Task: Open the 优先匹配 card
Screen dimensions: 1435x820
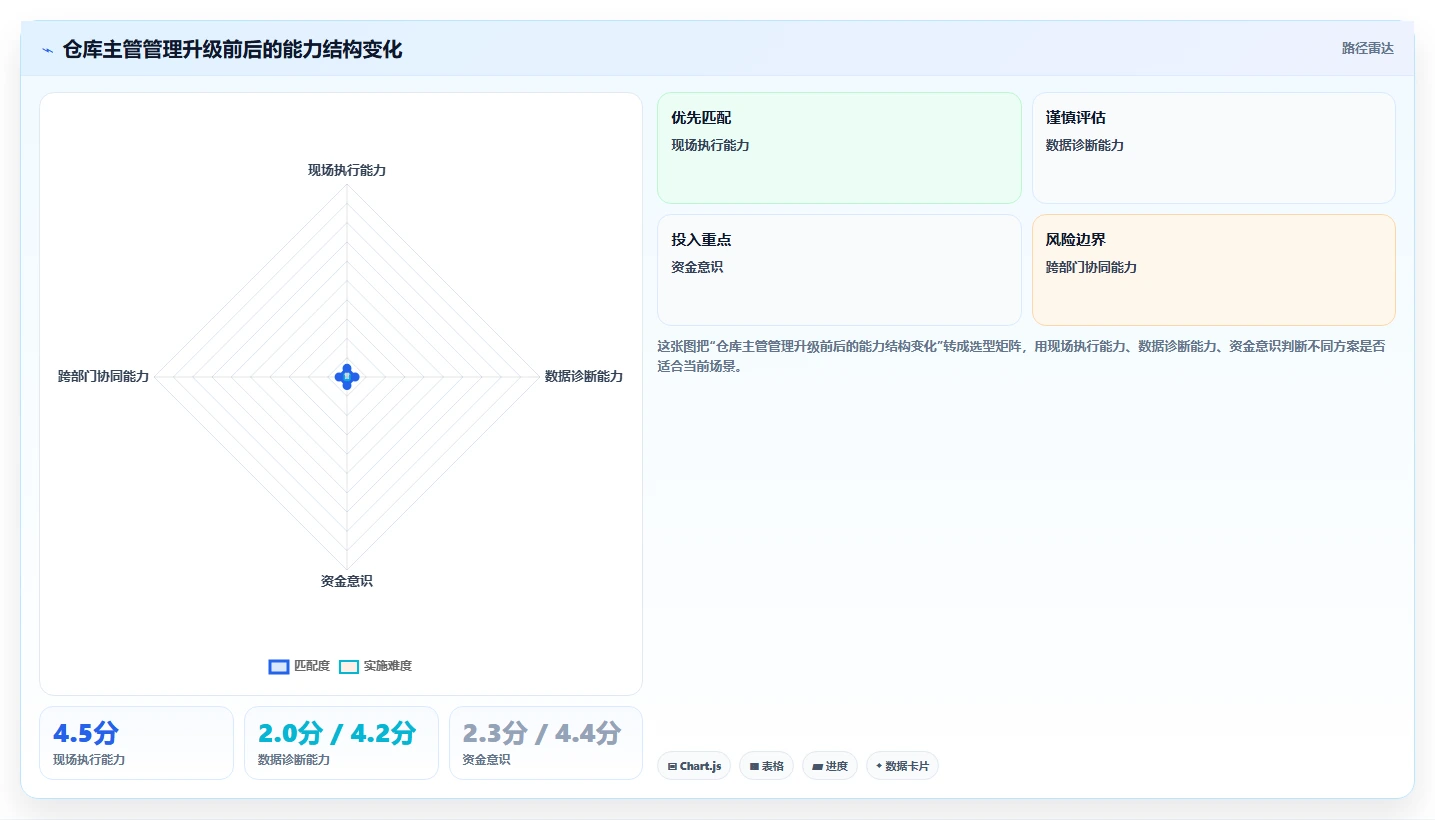Action: point(839,148)
